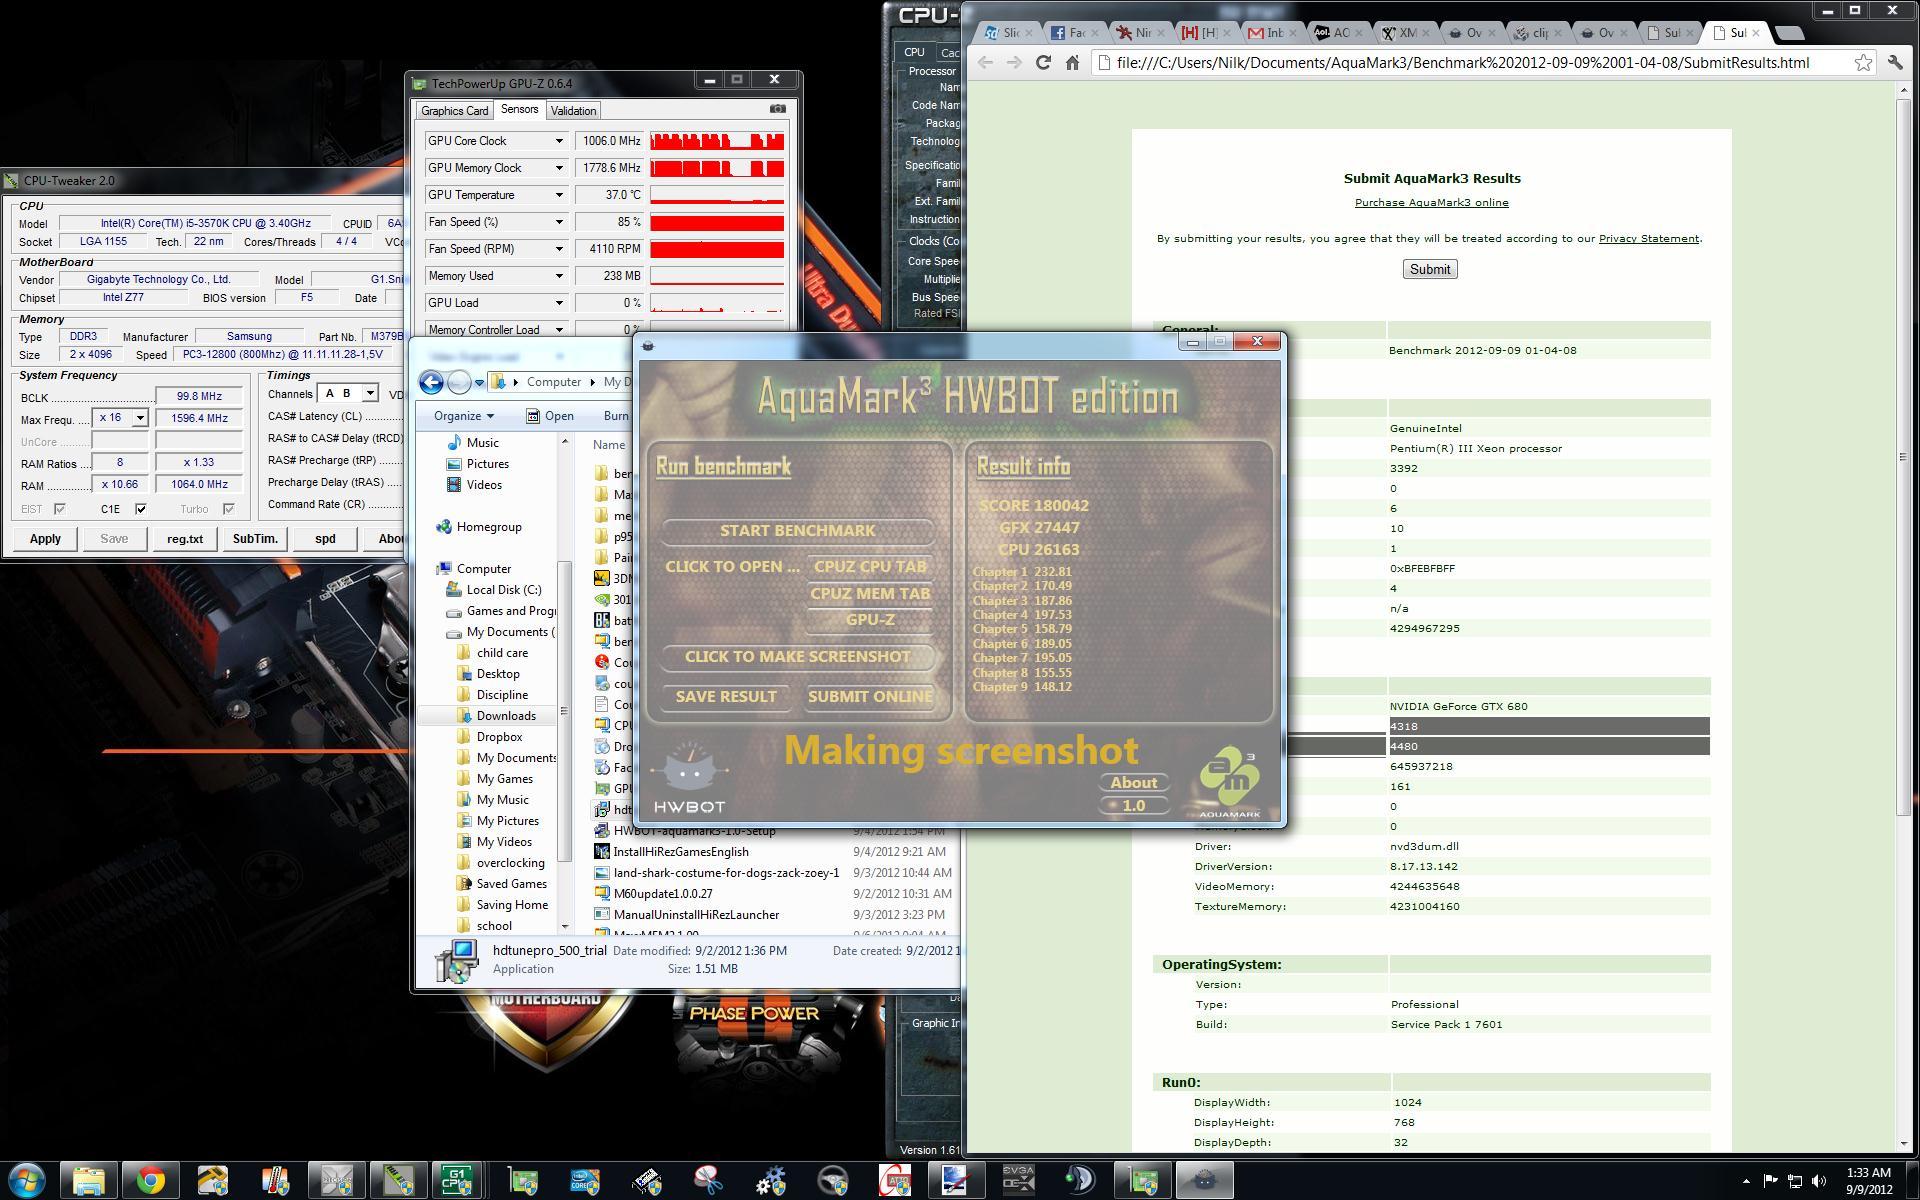Open CPUZ MEM TAB in AquaMark
The image size is (1920, 1200).
pyautogui.click(x=870, y=594)
